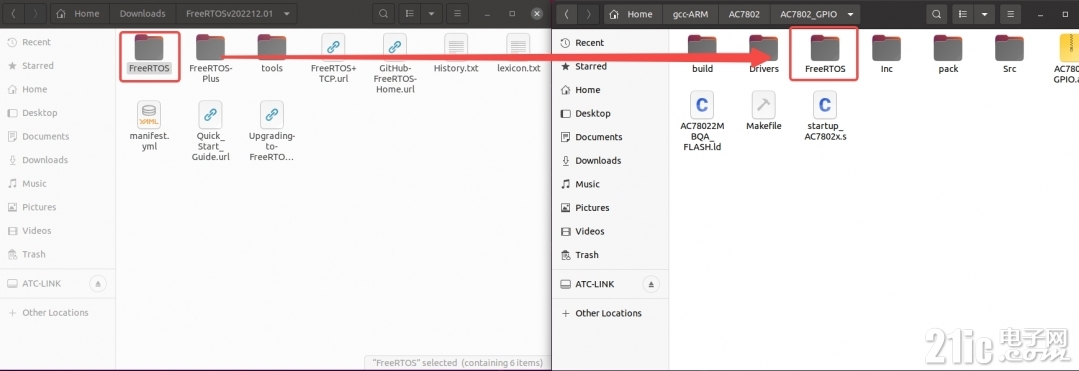
Task: Open view options dropdown in right window
Action: pos(984,14)
